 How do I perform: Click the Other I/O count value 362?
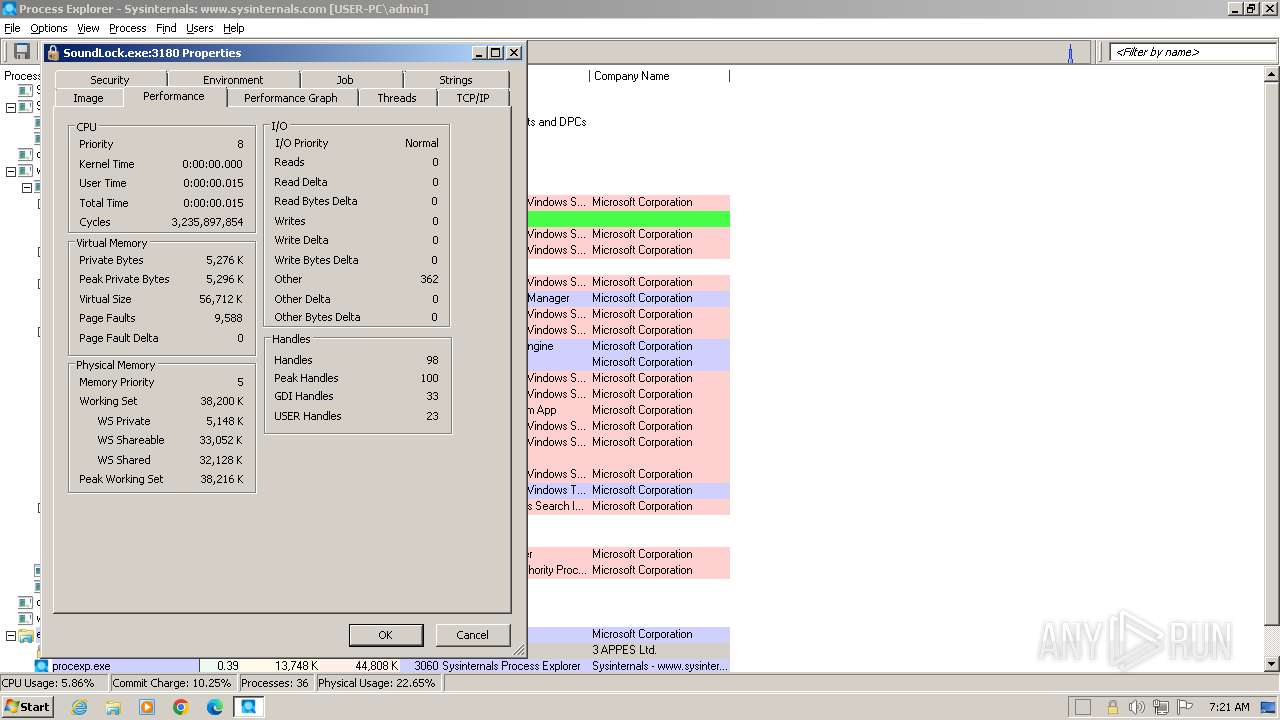pos(429,279)
